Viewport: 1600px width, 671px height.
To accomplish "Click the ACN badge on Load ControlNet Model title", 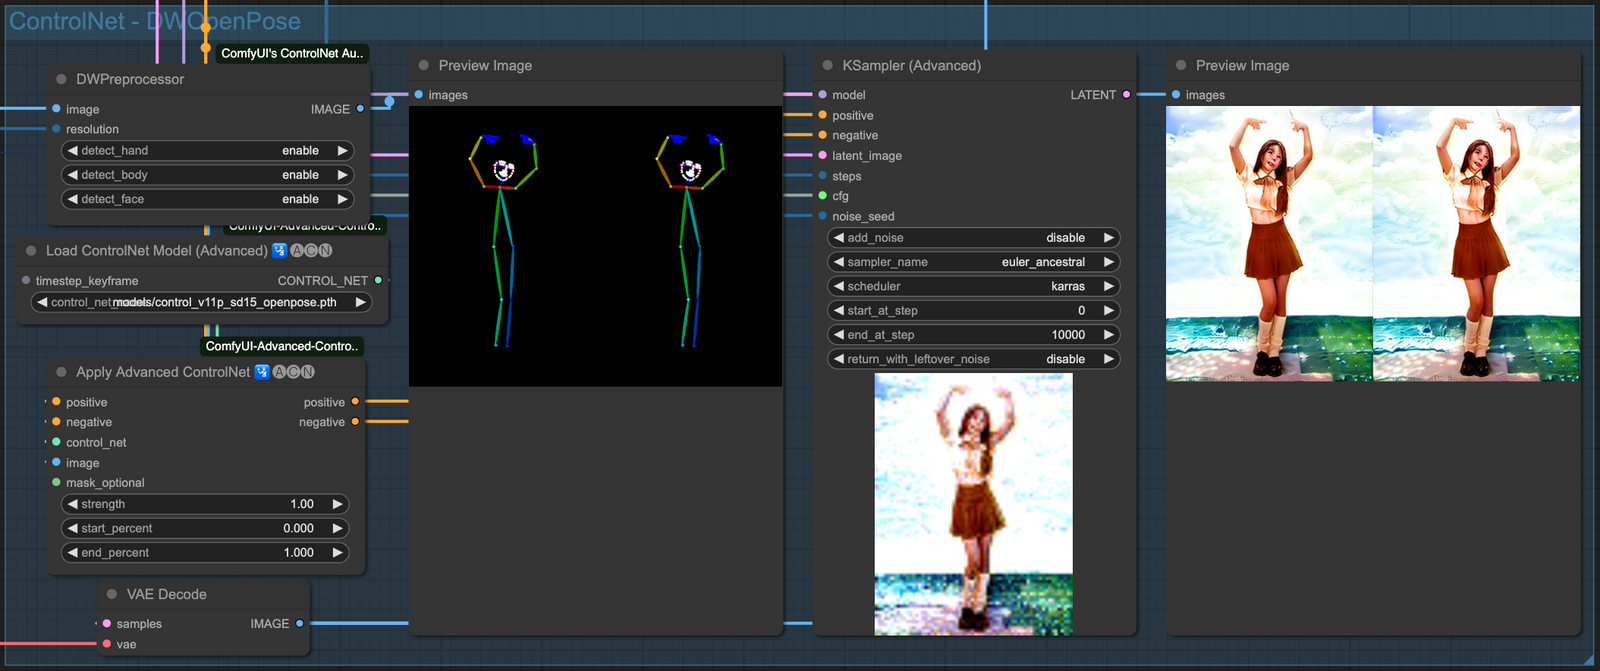I will pos(311,251).
